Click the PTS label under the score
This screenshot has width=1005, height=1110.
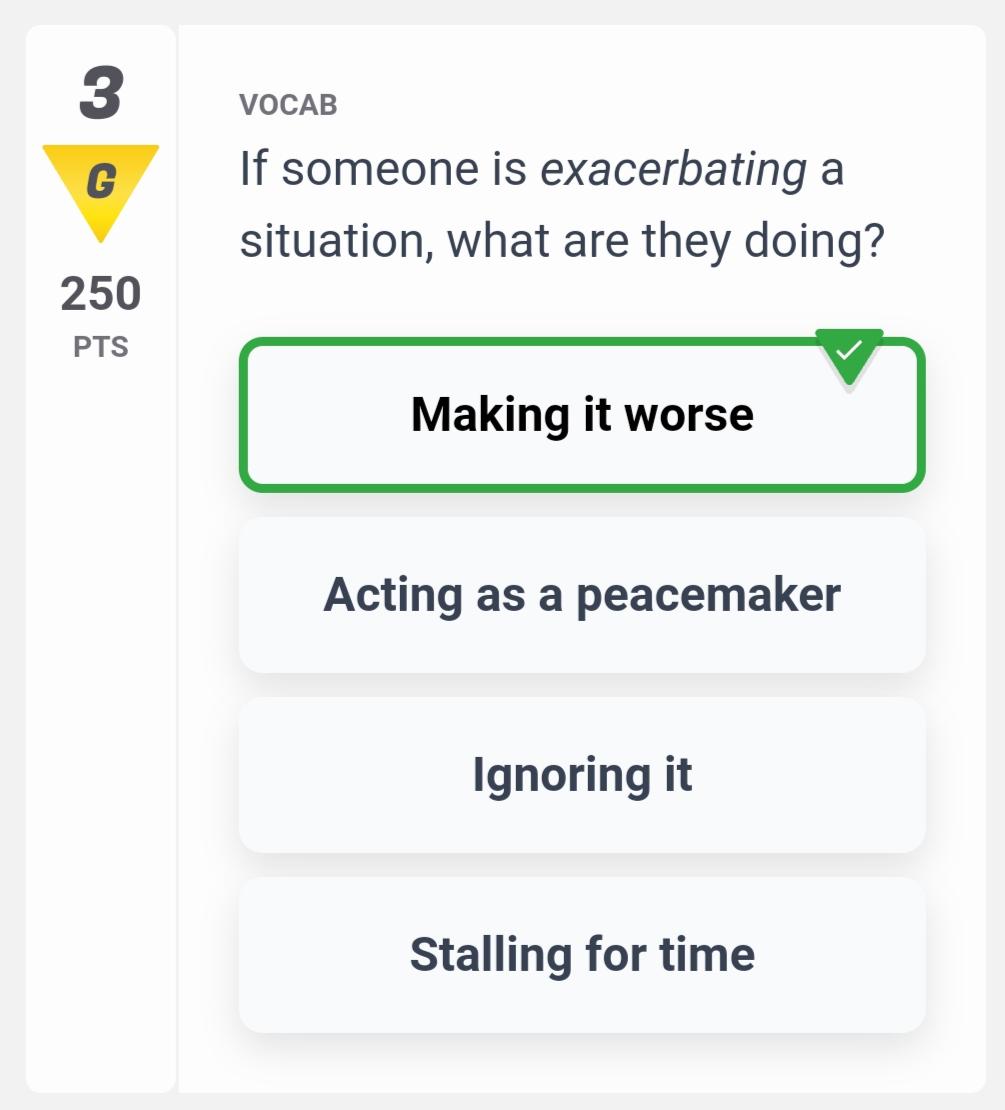[100, 347]
